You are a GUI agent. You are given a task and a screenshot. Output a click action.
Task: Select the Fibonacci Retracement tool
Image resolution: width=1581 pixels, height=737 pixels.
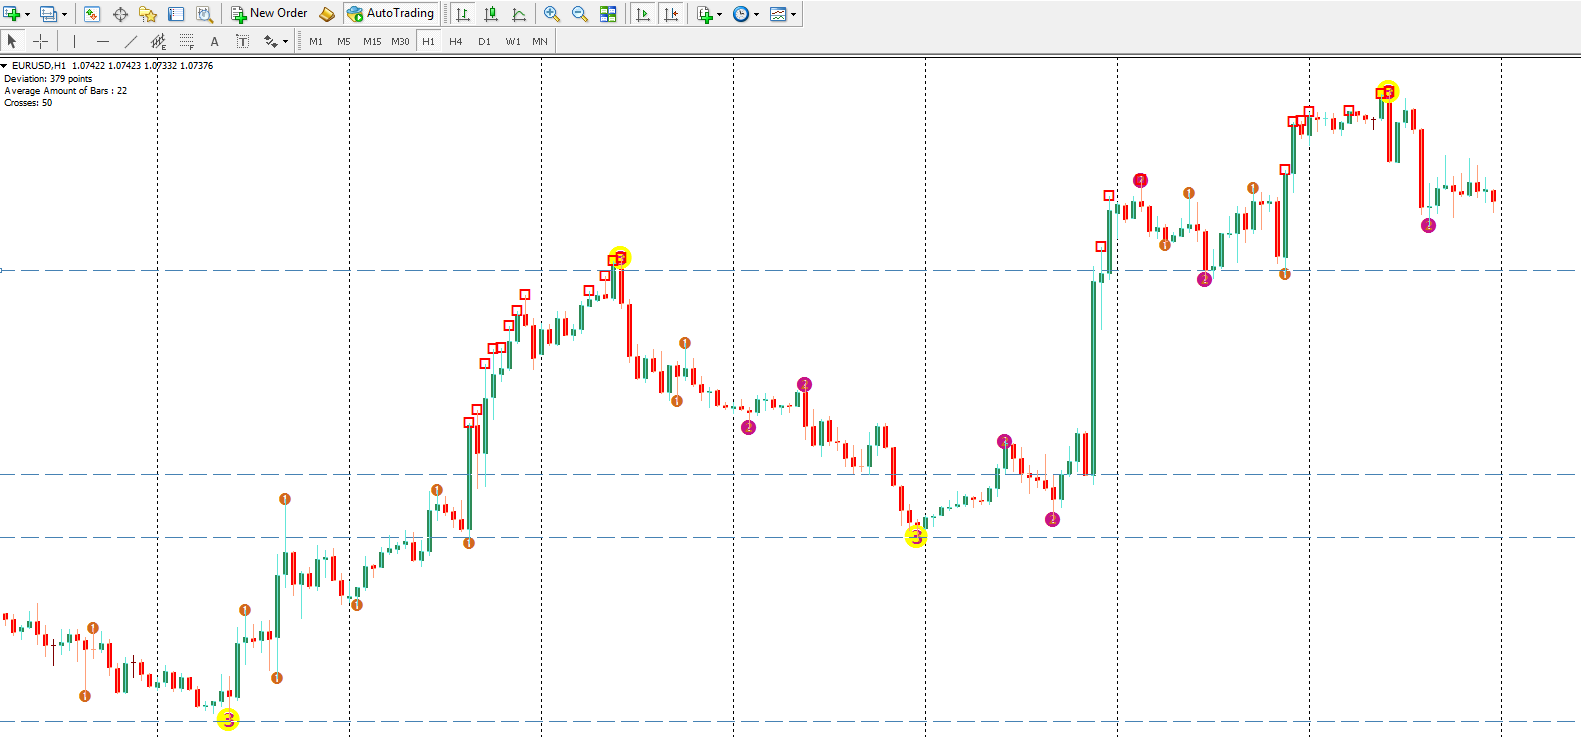(x=186, y=41)
